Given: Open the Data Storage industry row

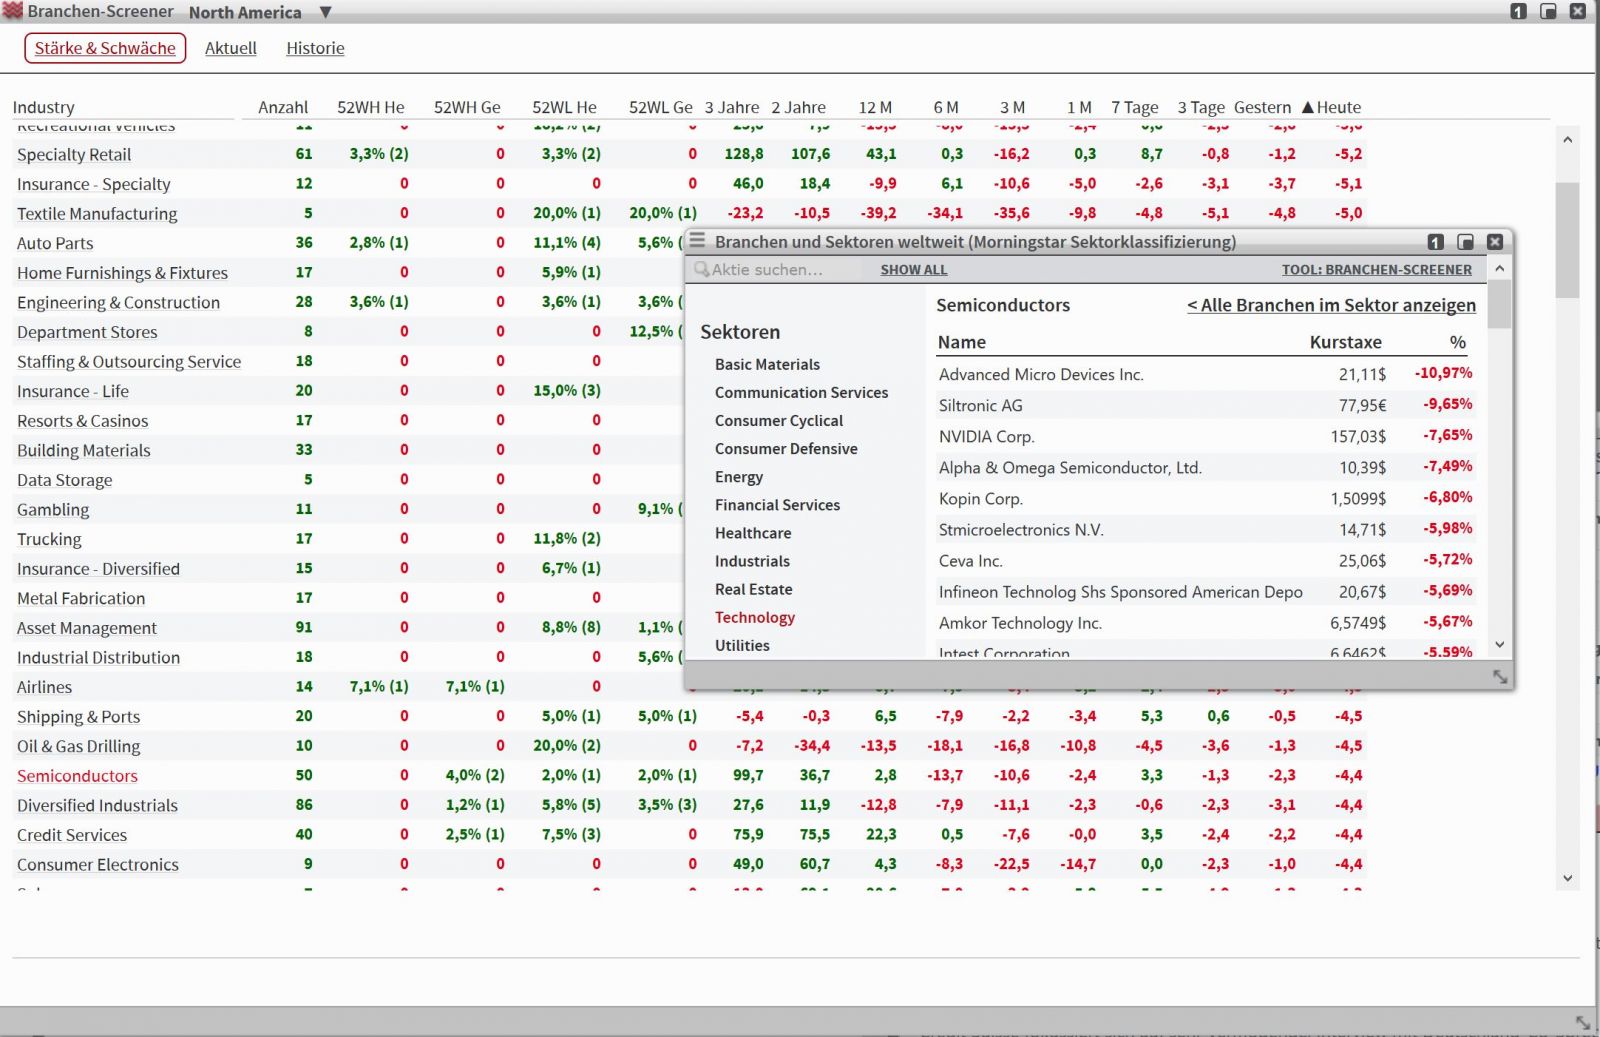Looking at the screenshot, I should pos(64,480).
